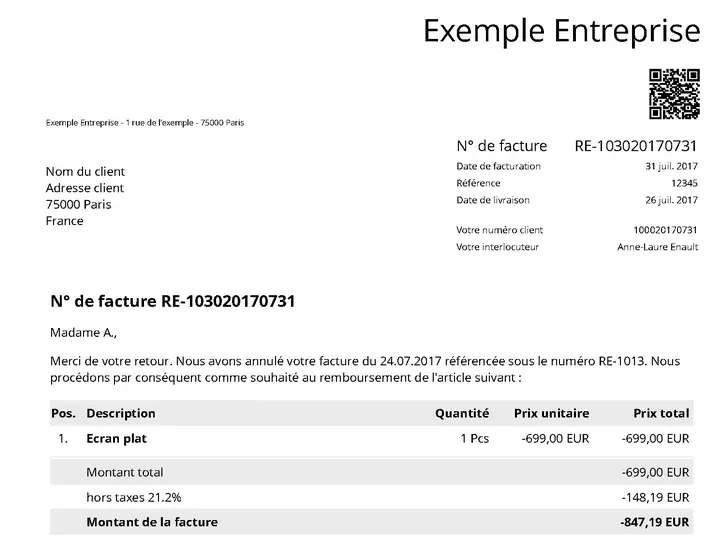The image size is (727, 552).
Task: Select the tax amount -148,19 EUR
Action: click(655, 497)
